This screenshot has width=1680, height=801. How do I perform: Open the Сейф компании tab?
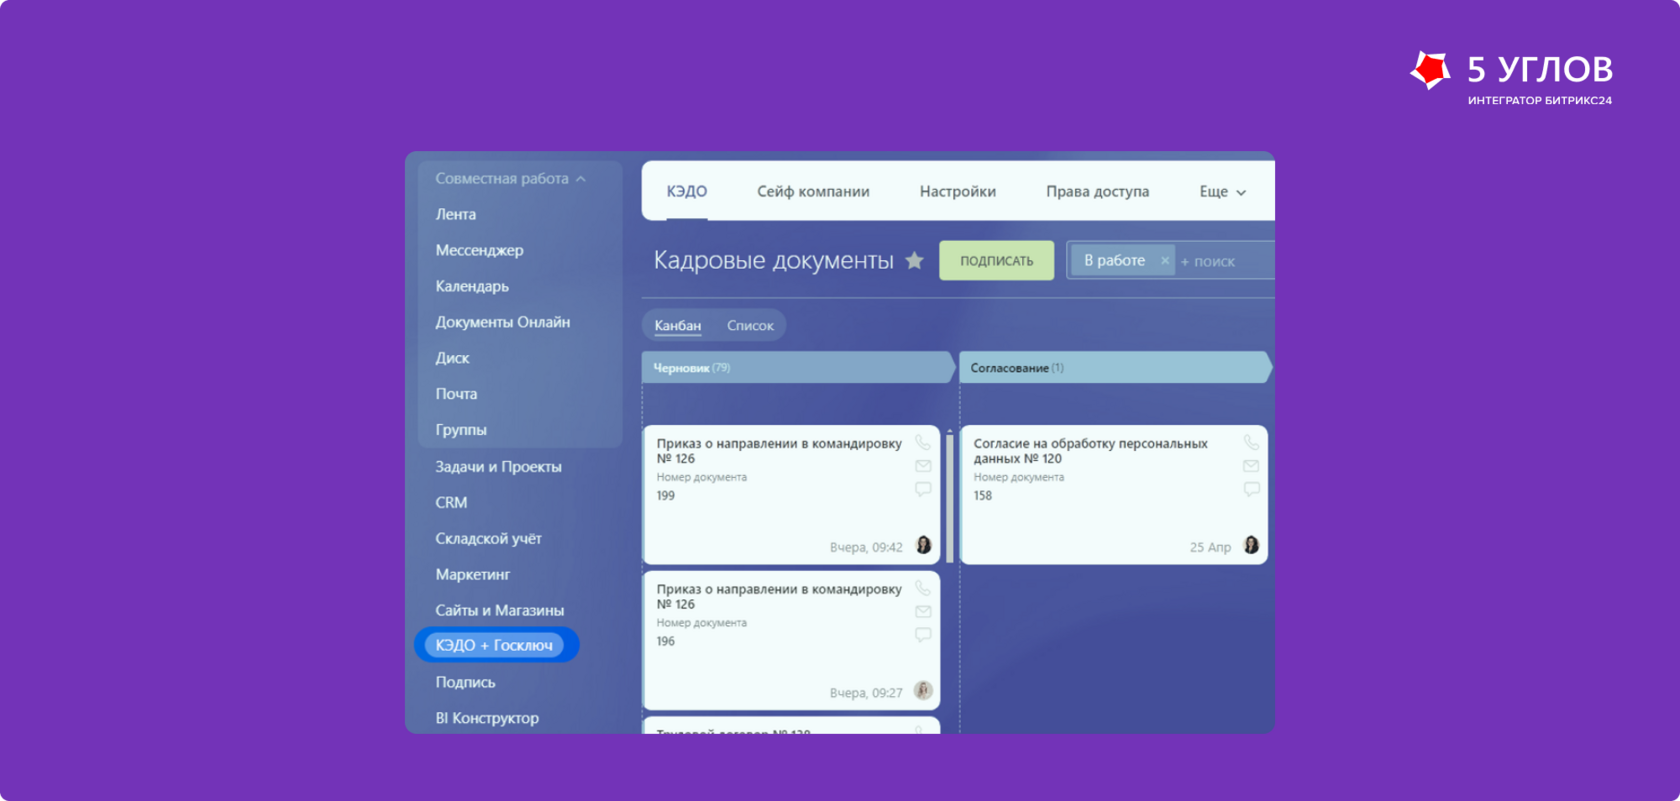pos(813,191)
